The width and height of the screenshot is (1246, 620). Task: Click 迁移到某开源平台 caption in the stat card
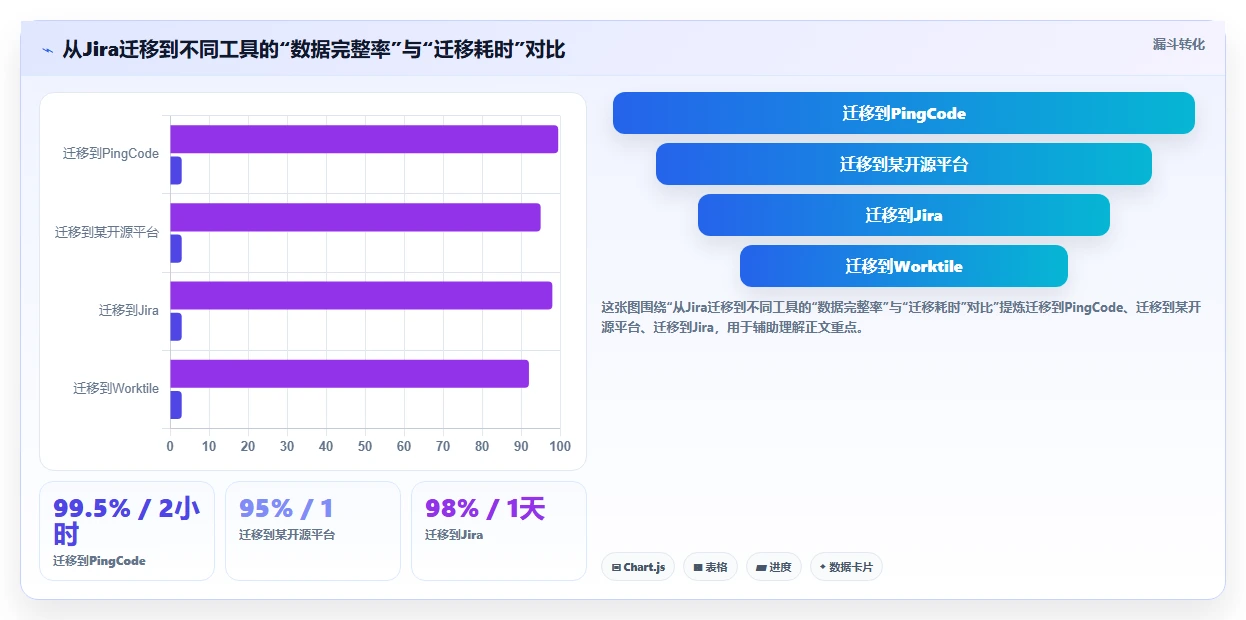click(287, 535)
